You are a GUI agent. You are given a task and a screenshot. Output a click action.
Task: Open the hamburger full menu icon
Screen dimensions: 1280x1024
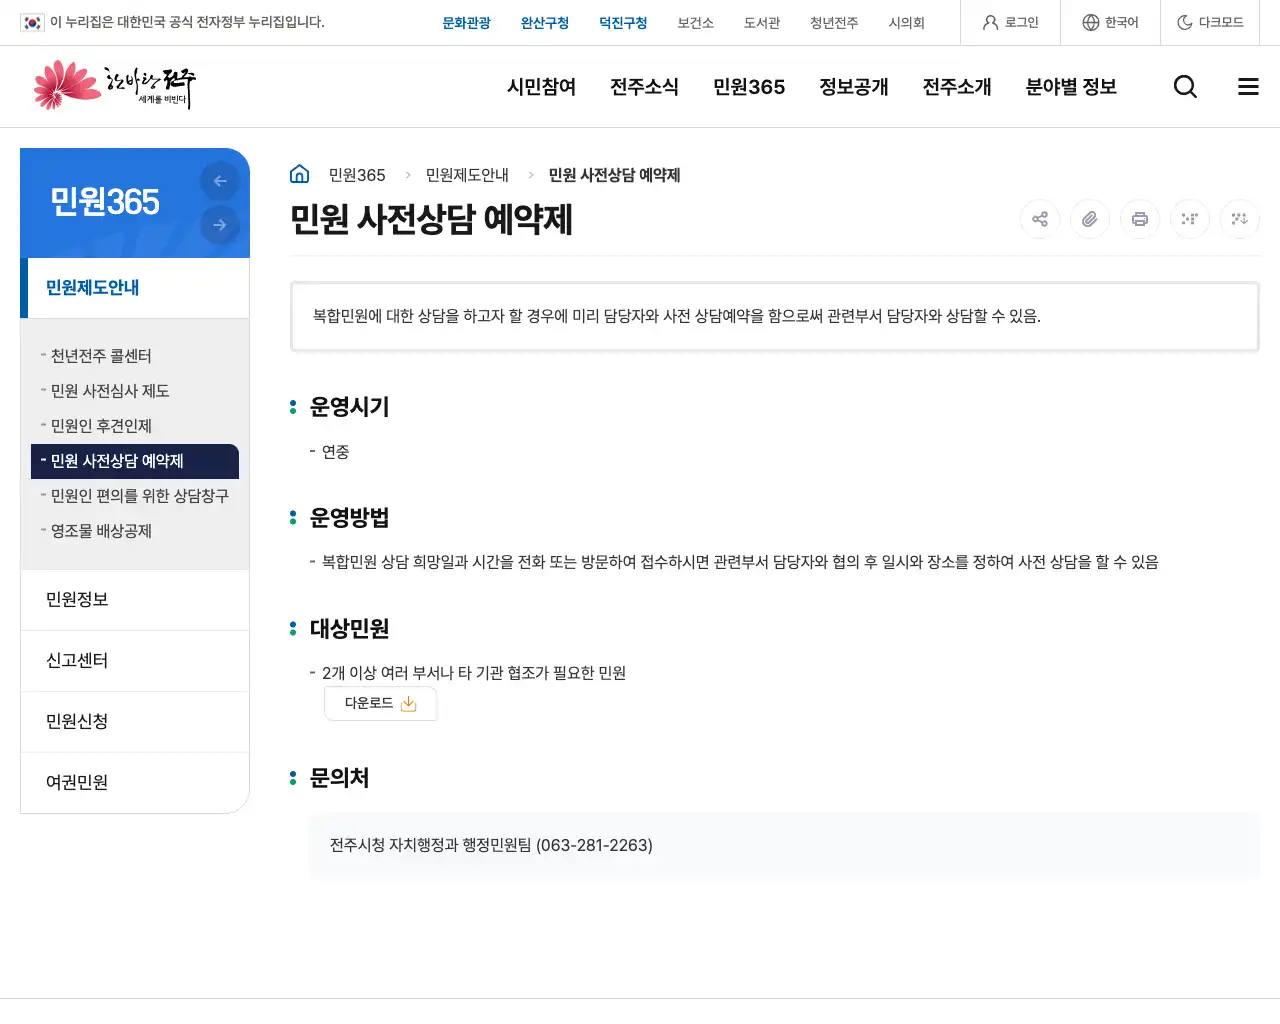1248,87
